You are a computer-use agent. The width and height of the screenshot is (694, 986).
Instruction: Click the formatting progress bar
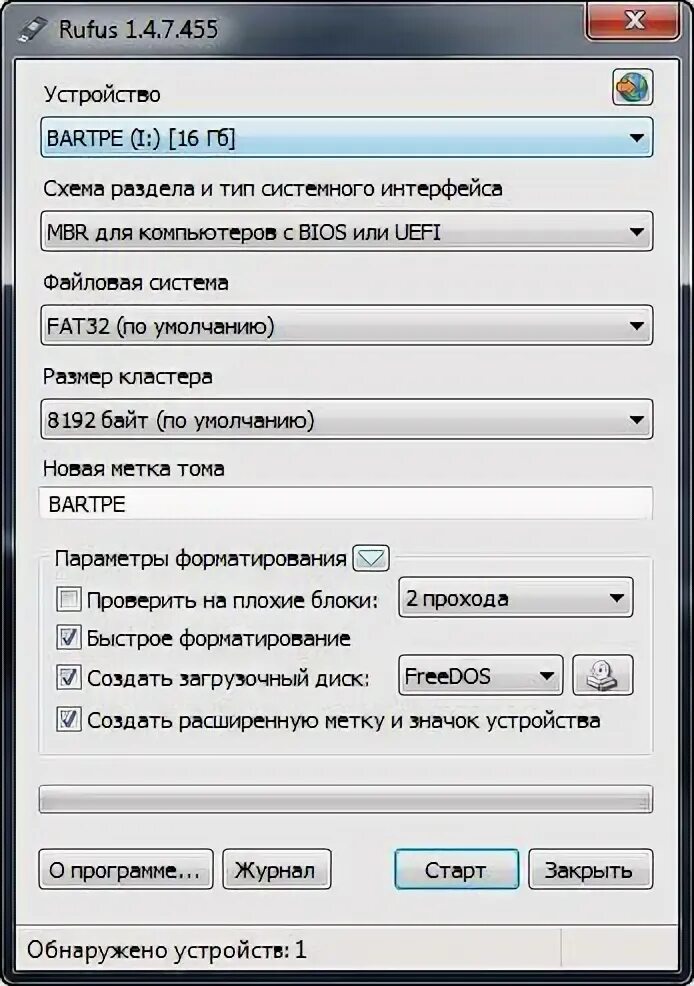click(346, 799)
